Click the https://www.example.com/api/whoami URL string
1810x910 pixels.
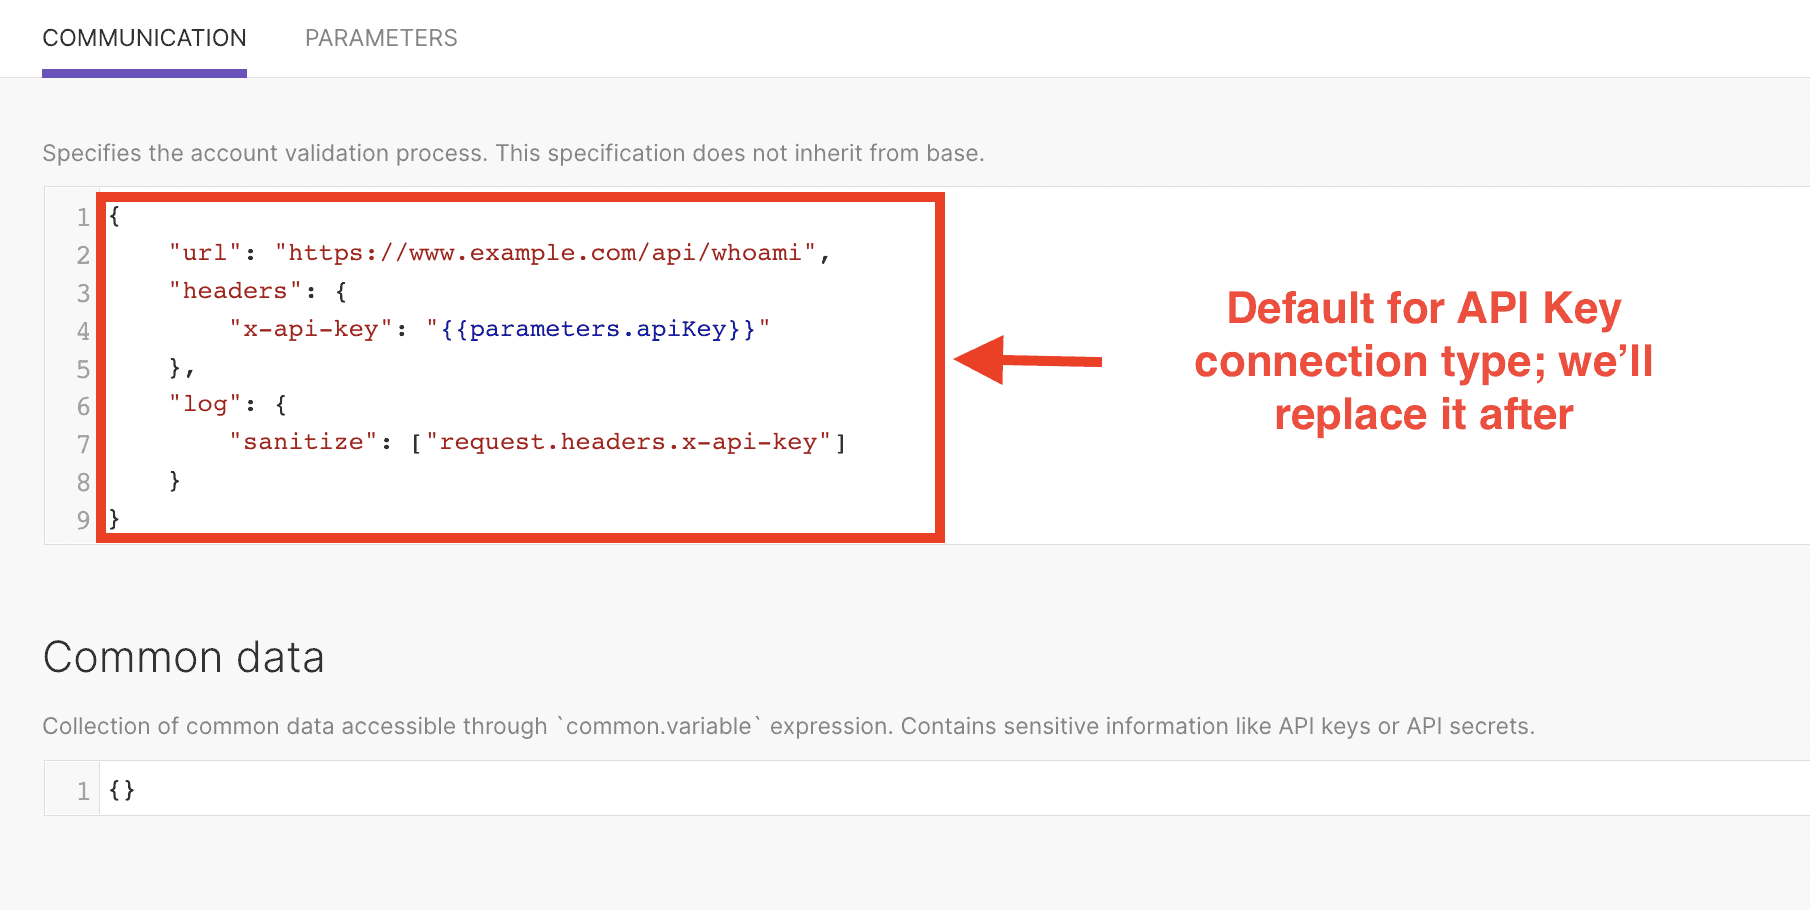point(550,252)
